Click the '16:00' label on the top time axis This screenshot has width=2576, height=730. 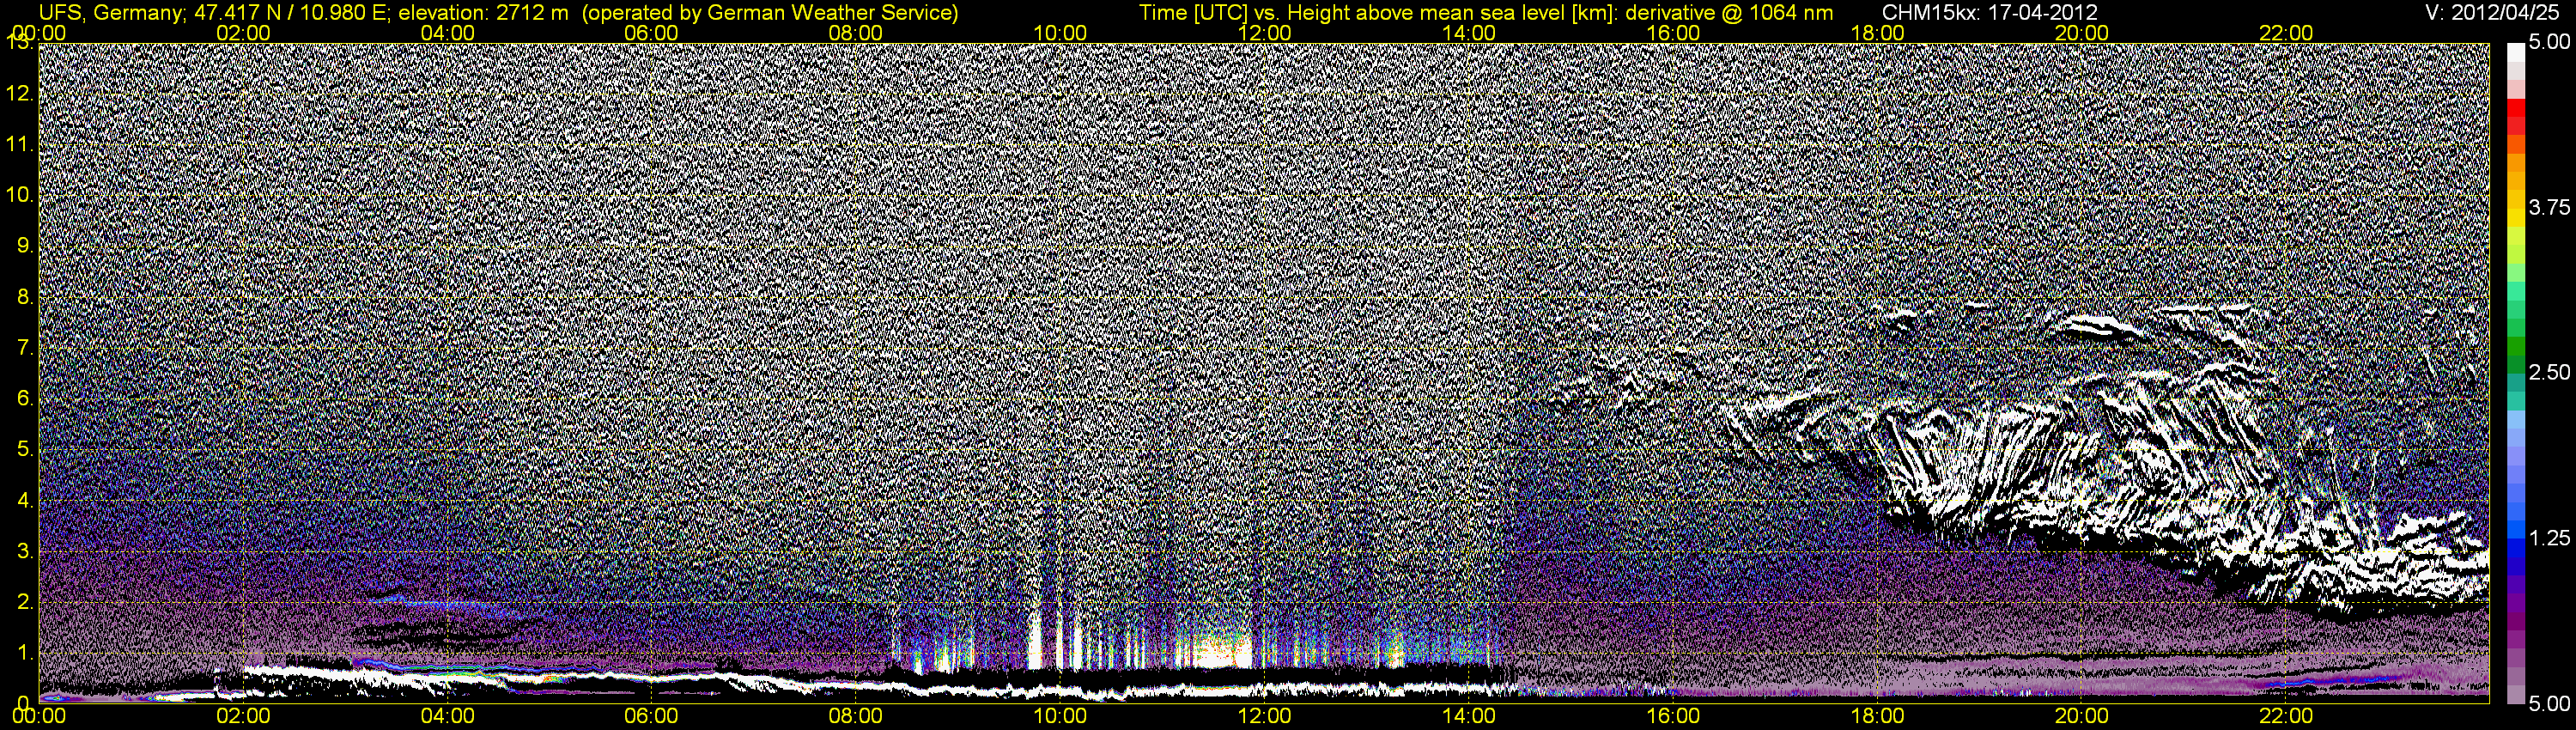(1673, 32)
